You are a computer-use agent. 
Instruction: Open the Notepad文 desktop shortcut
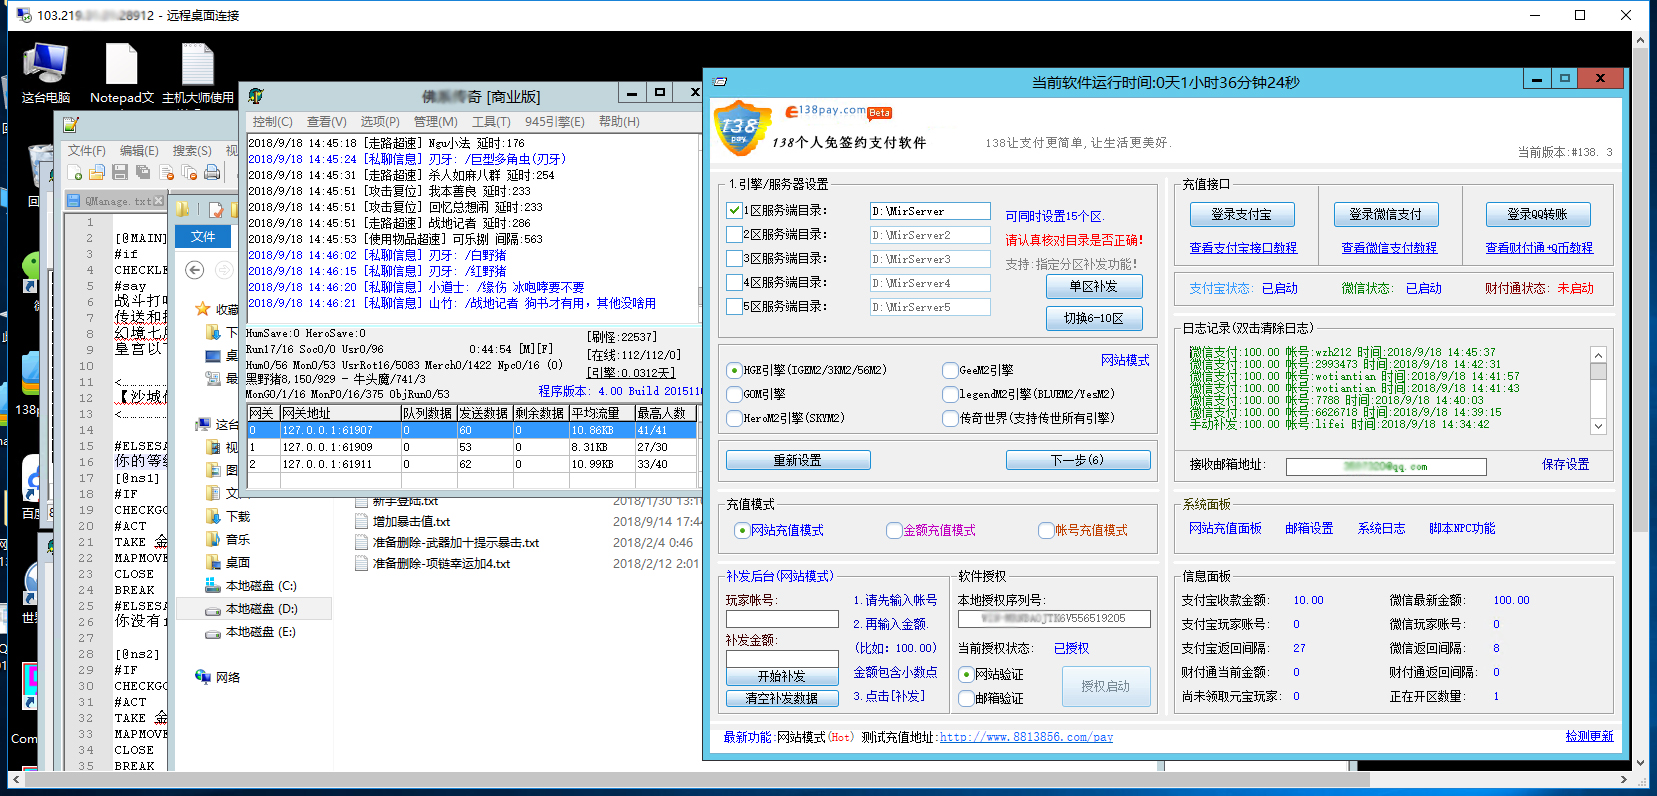[121, 73]
